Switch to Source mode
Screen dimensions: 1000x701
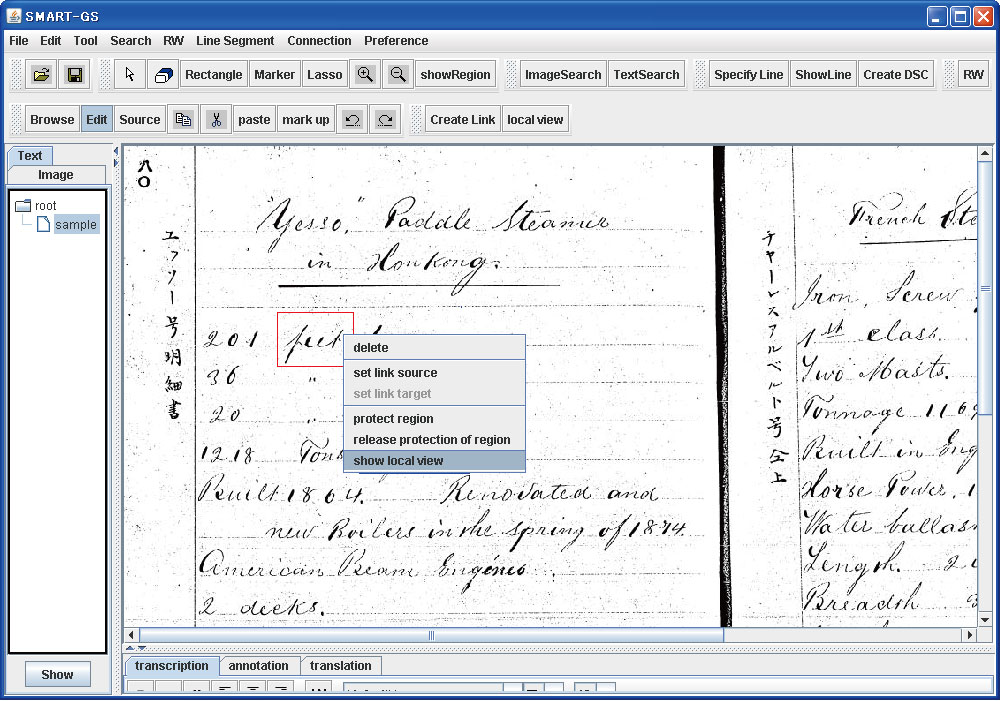click(x=140, y=120)
